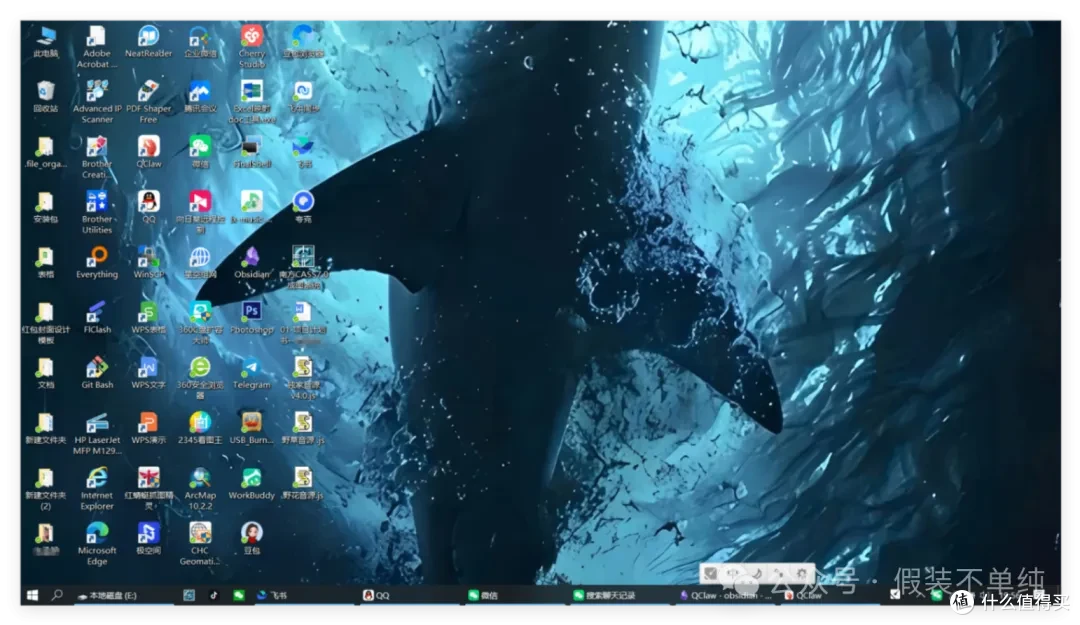Image resolution: width=1080 pixels, height=625 pixels.
Task: Select the 野草音源.js file
Action: (x=303, y=428)
